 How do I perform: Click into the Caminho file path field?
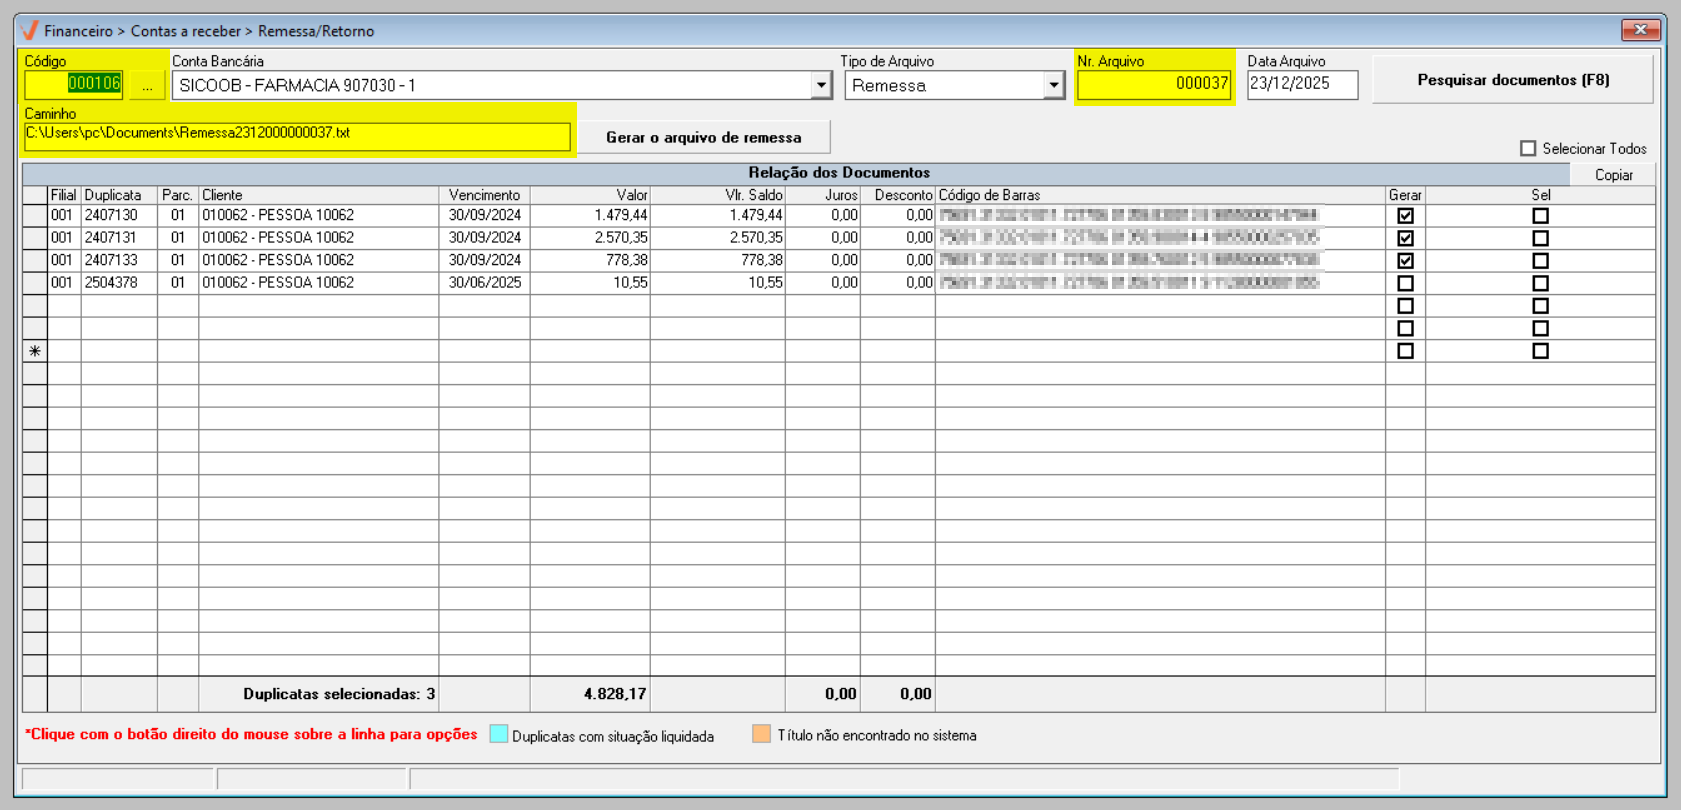pos(297,134)
